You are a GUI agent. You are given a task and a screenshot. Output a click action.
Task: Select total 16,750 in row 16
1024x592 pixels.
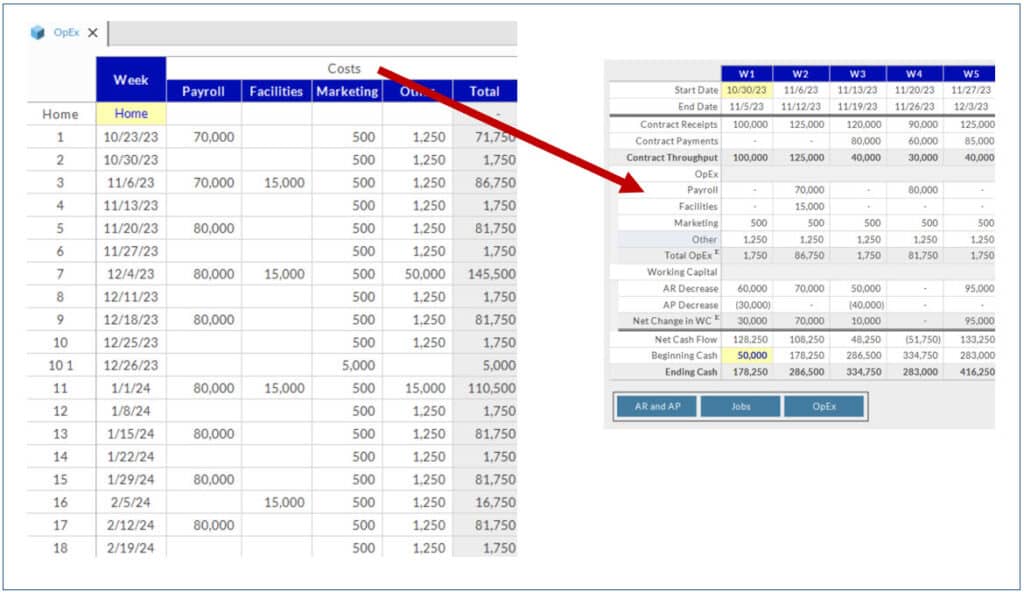[x=484, y=502]
